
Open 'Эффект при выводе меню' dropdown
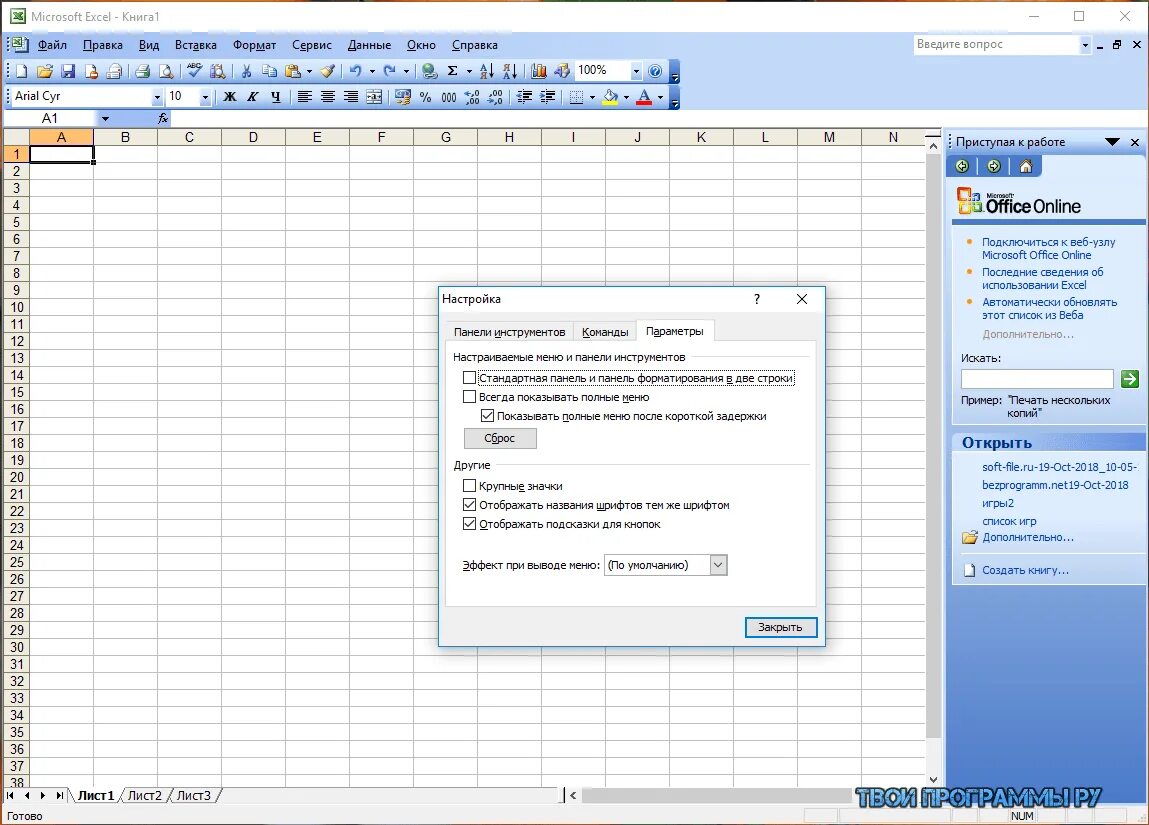click(718, 565)
